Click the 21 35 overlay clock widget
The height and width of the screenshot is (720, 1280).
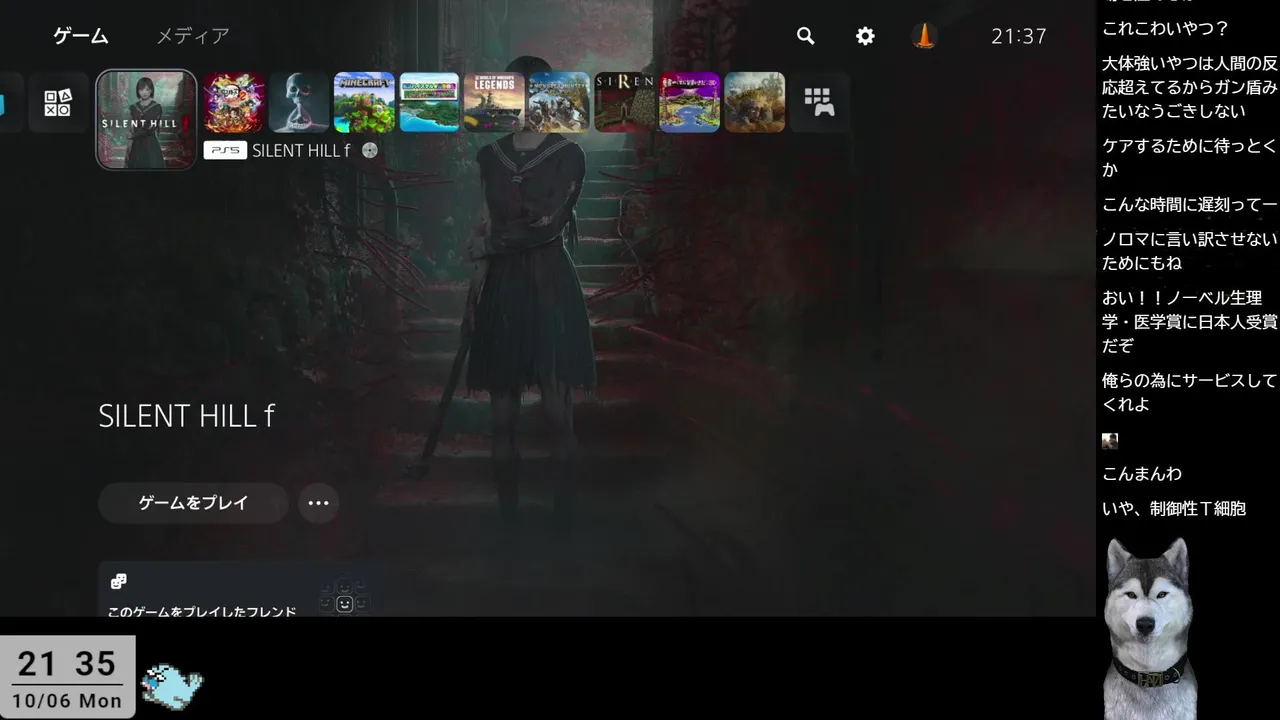click(x=67, y=676)
